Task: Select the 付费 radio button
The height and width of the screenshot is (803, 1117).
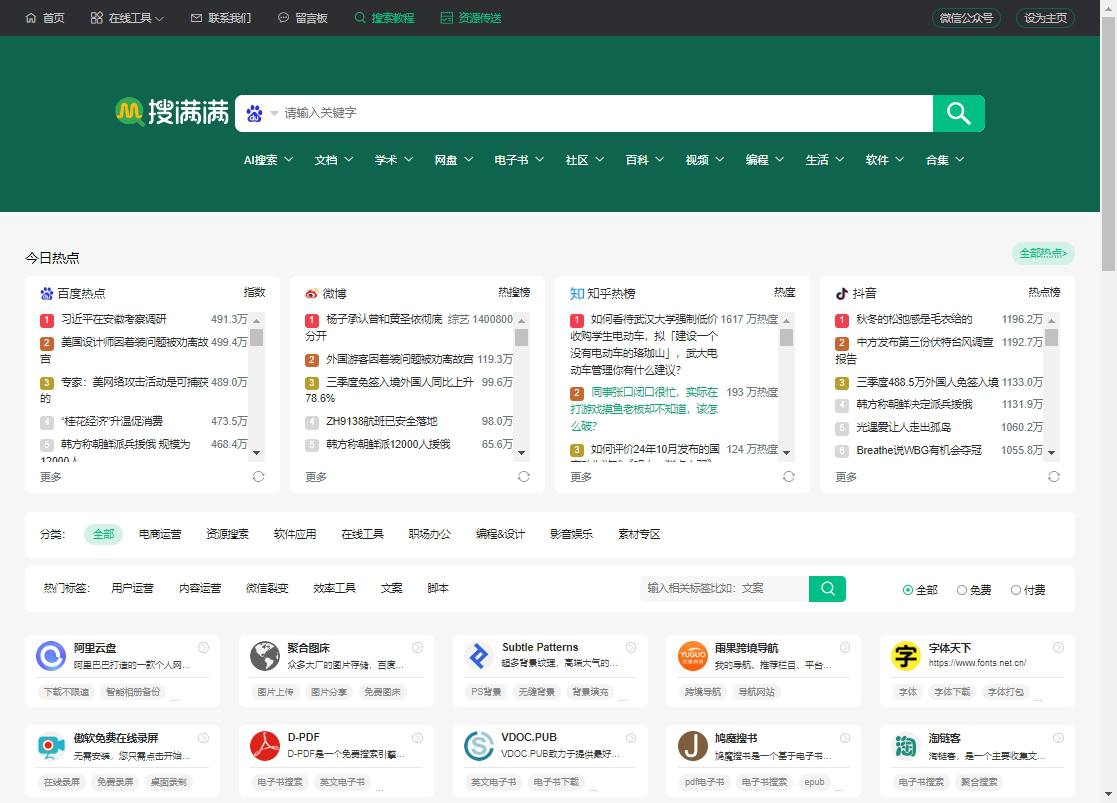Action: tap(1016, 590)
